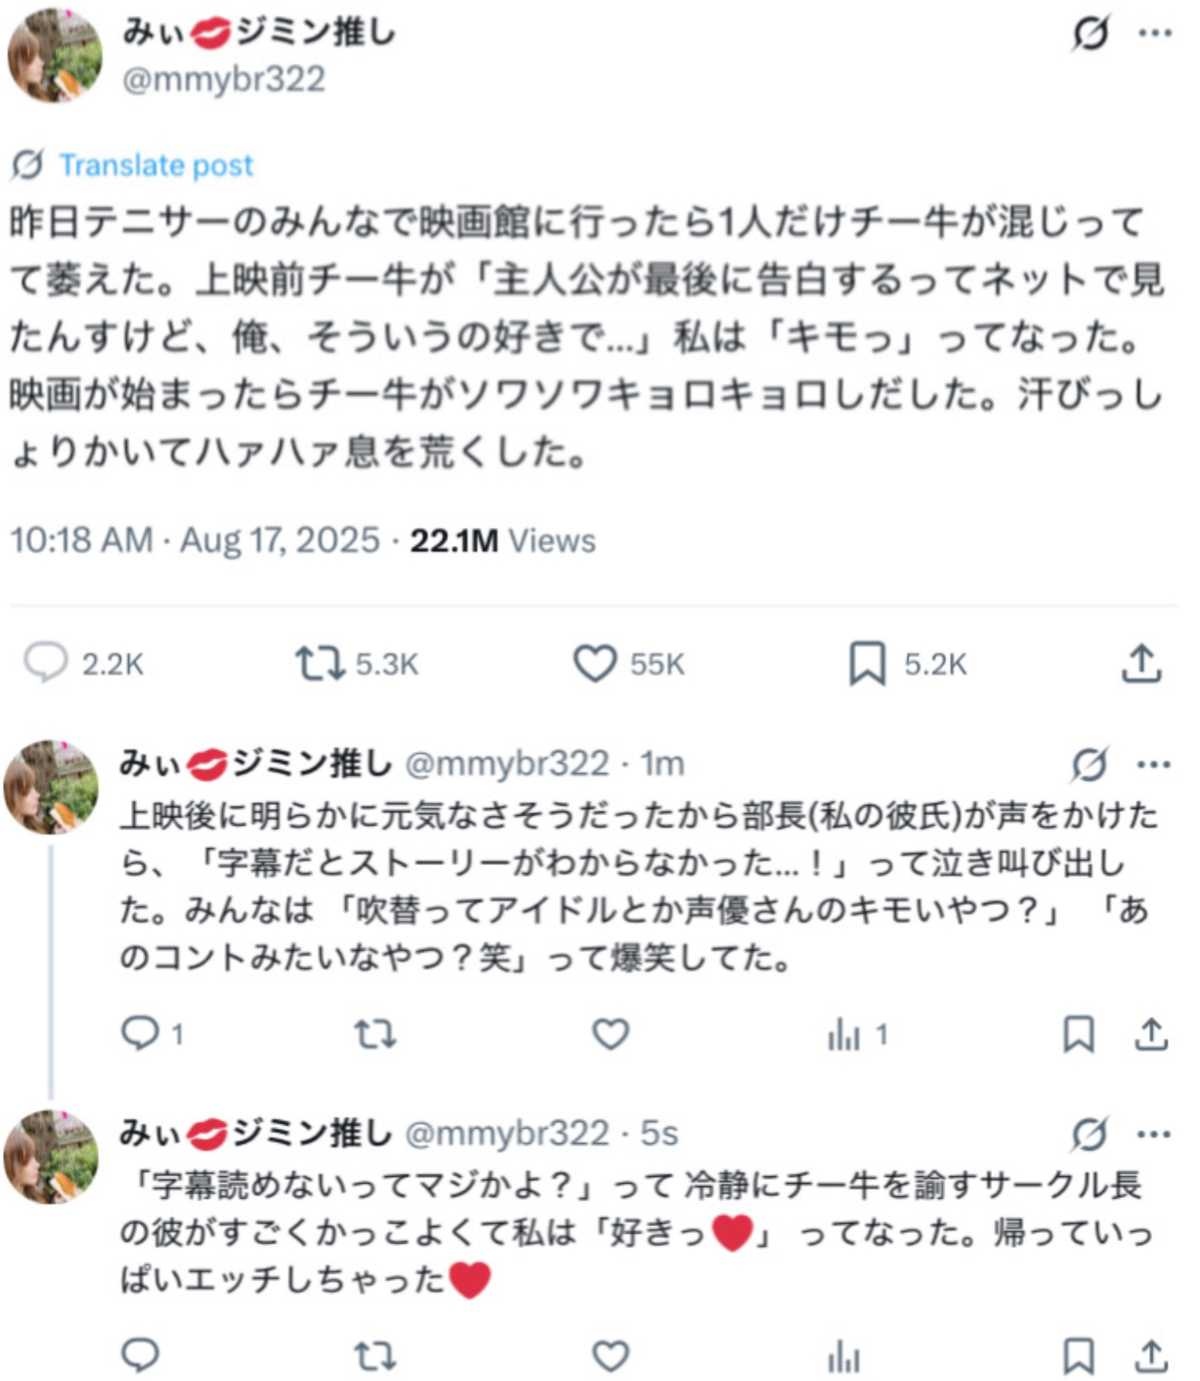Image resolution: width=1200 pixels, height=1381 pixels.
Task: Open the more options menu on the 5s reply
Action: tap(1154, 1134)
